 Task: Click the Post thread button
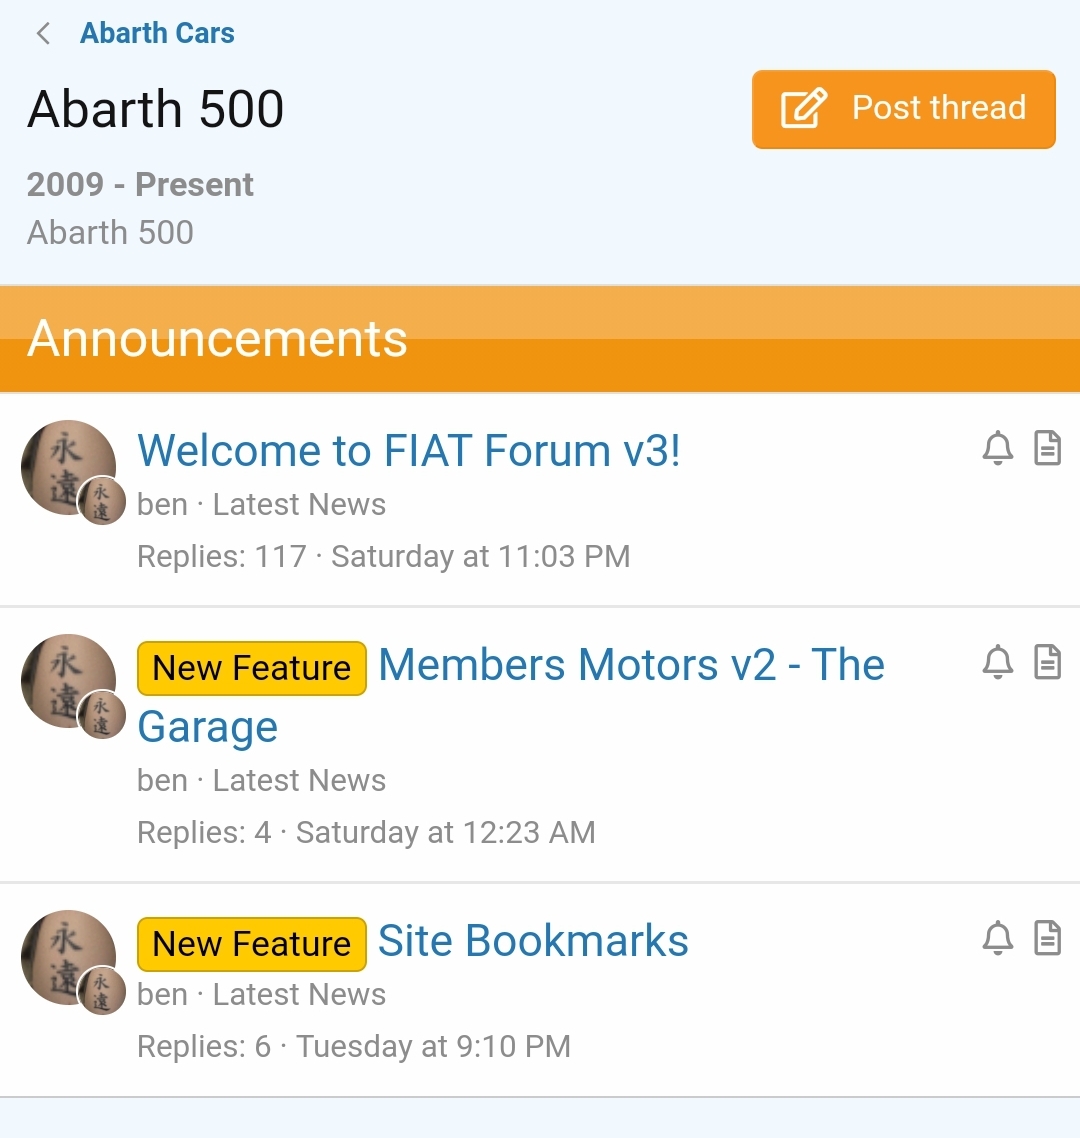(x=904, y=110)
